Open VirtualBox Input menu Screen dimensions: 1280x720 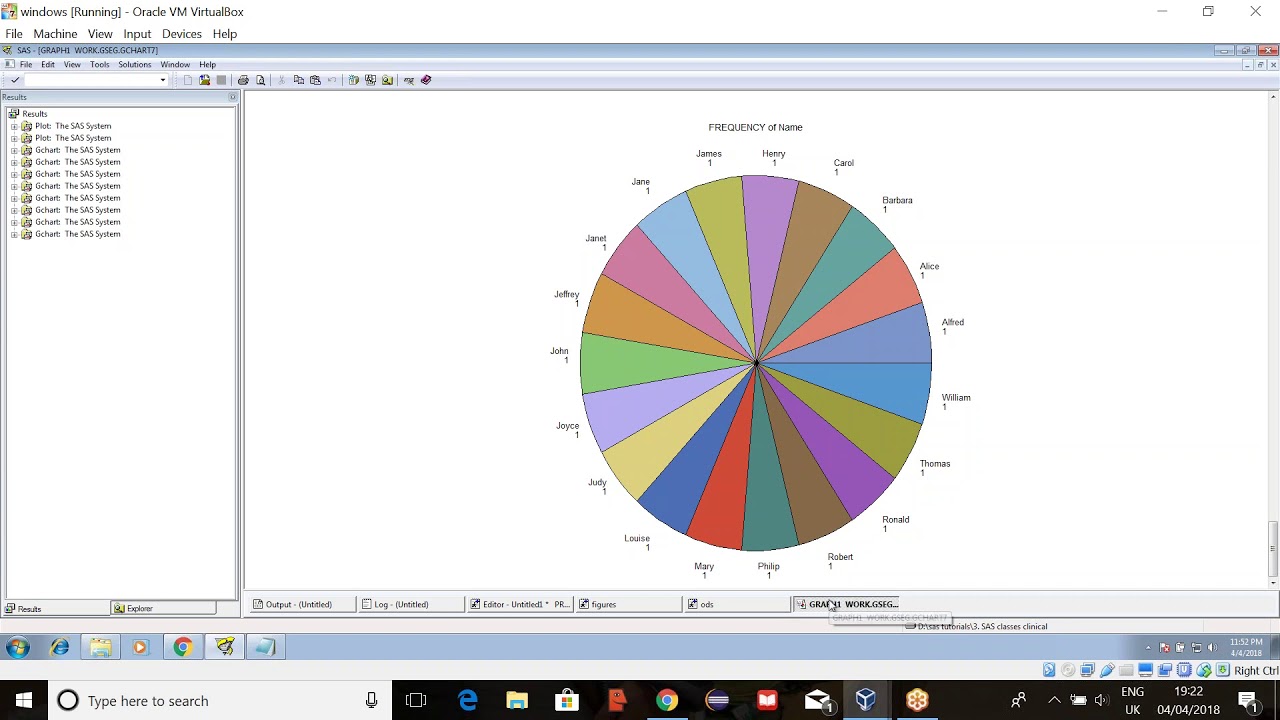[137, 34]
